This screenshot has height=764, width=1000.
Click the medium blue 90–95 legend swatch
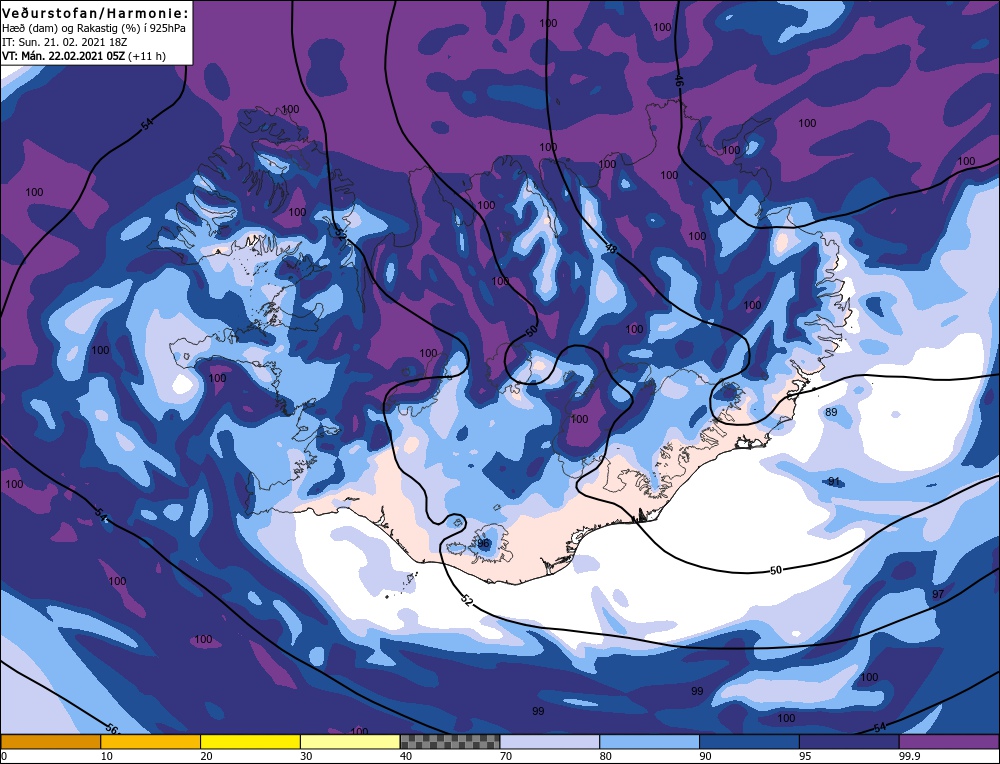[749, 741]
